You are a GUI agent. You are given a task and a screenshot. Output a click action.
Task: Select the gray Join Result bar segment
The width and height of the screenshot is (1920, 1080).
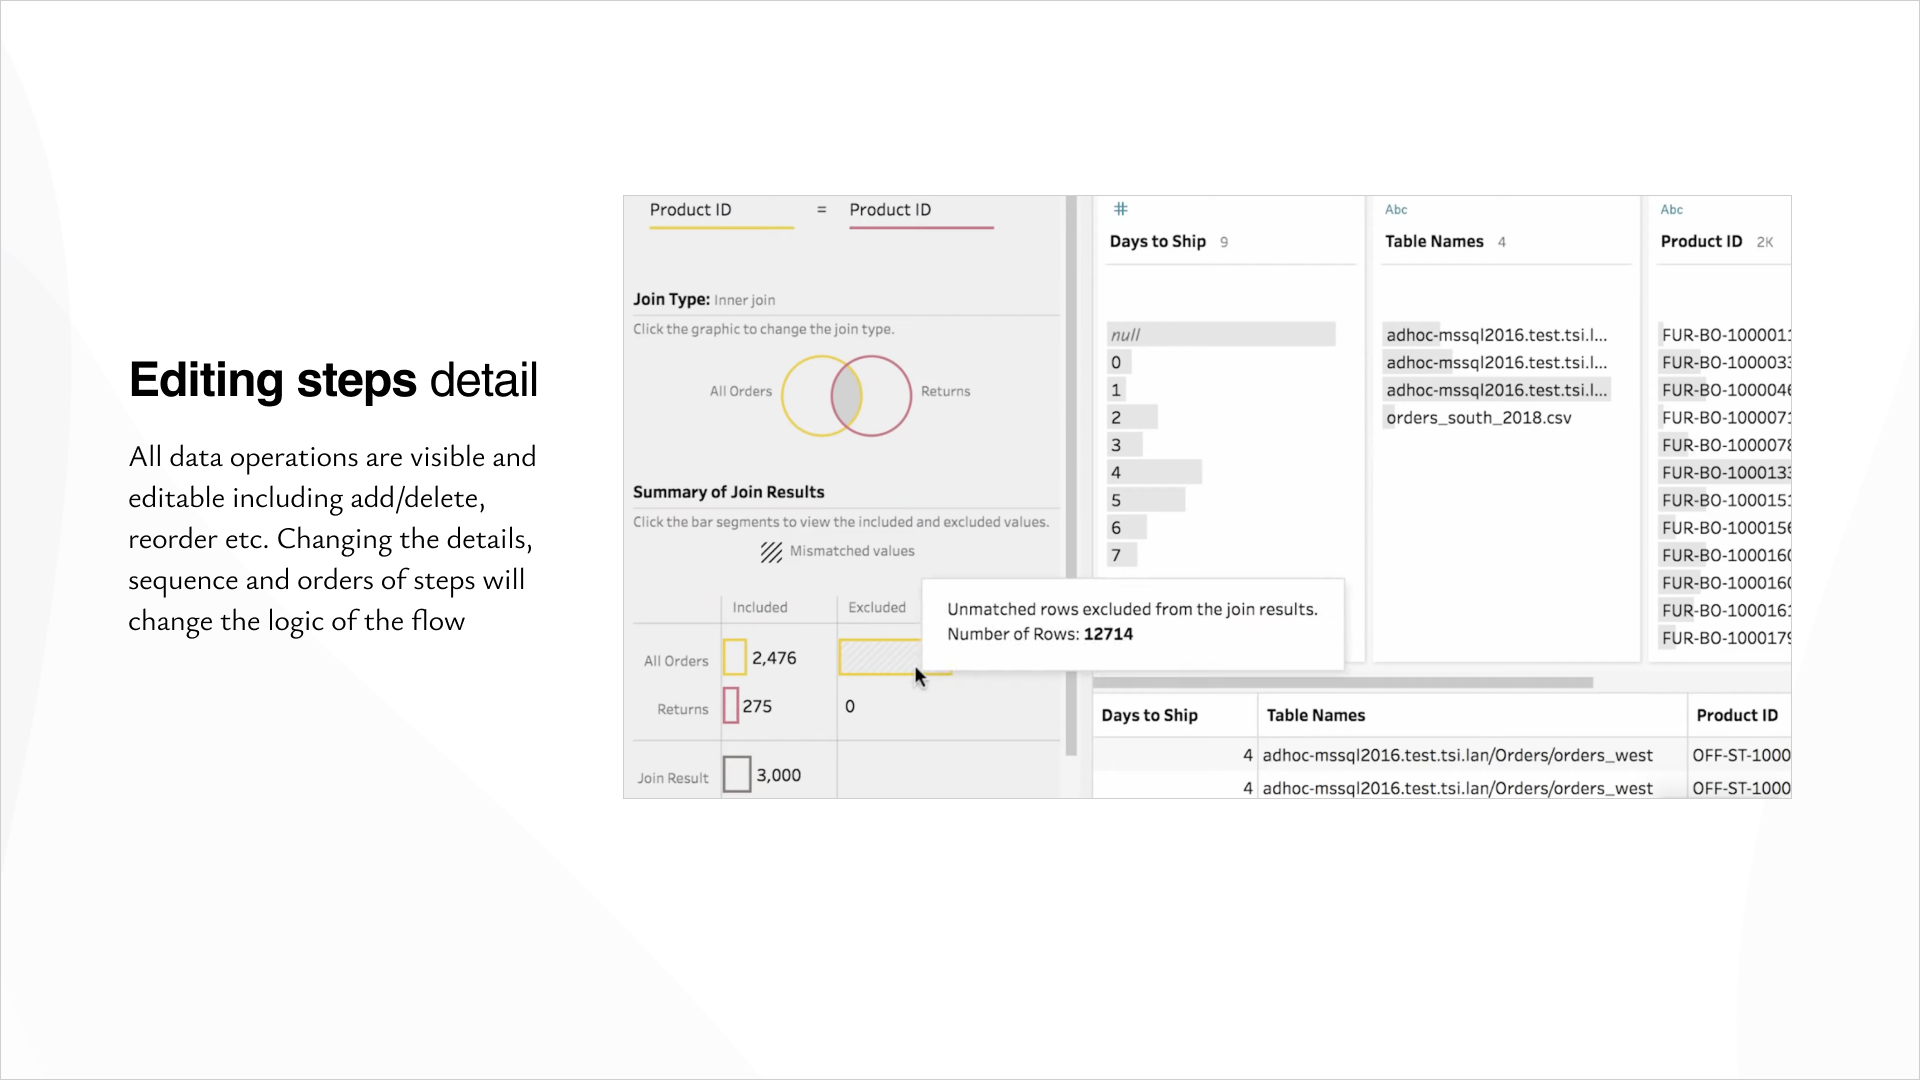tap(737, 774)
